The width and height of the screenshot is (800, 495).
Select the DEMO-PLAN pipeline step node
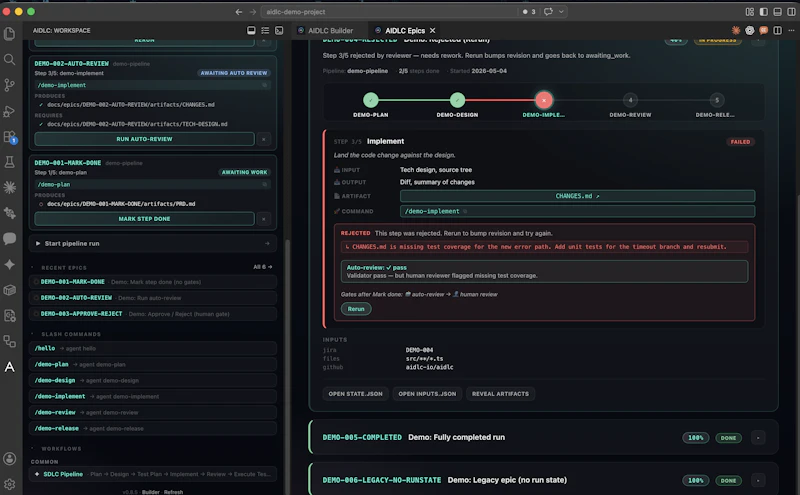[371, 100]
